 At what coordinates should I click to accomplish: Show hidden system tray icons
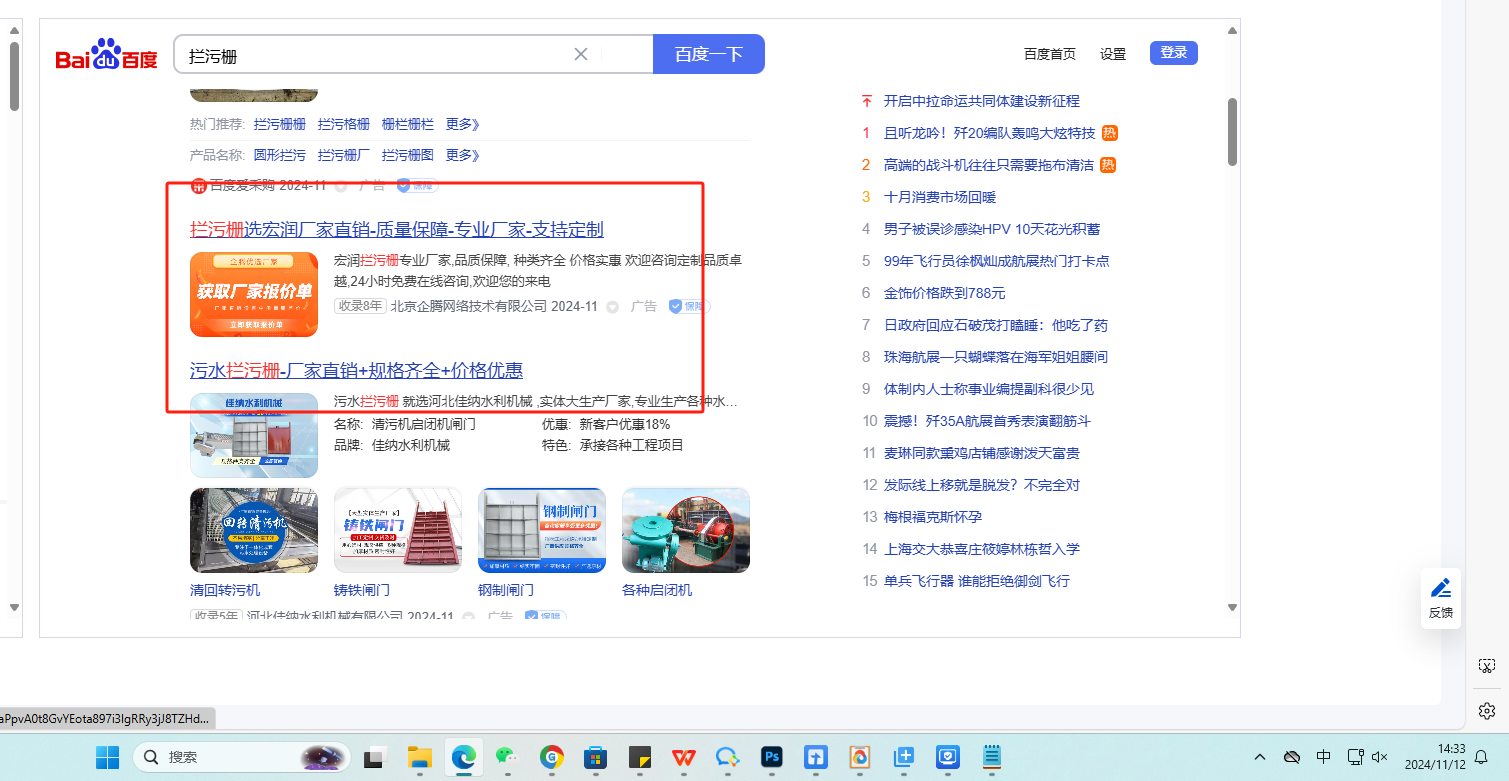(x=1260, y=757)
